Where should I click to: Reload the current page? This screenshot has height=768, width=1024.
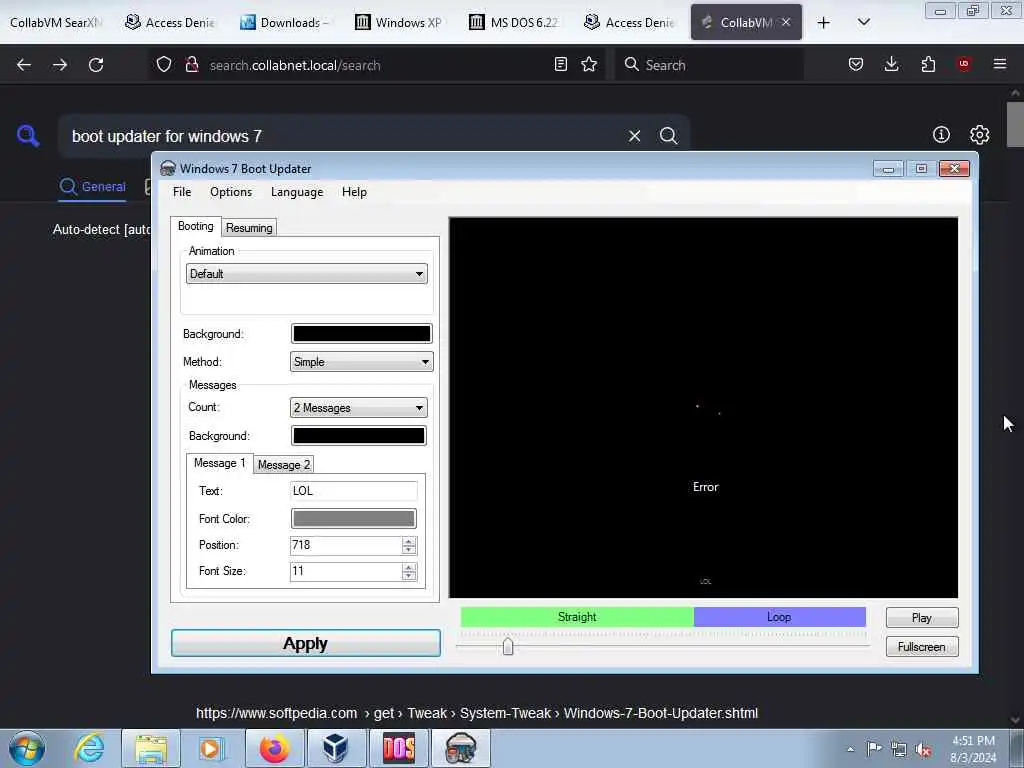click(96, 65)
